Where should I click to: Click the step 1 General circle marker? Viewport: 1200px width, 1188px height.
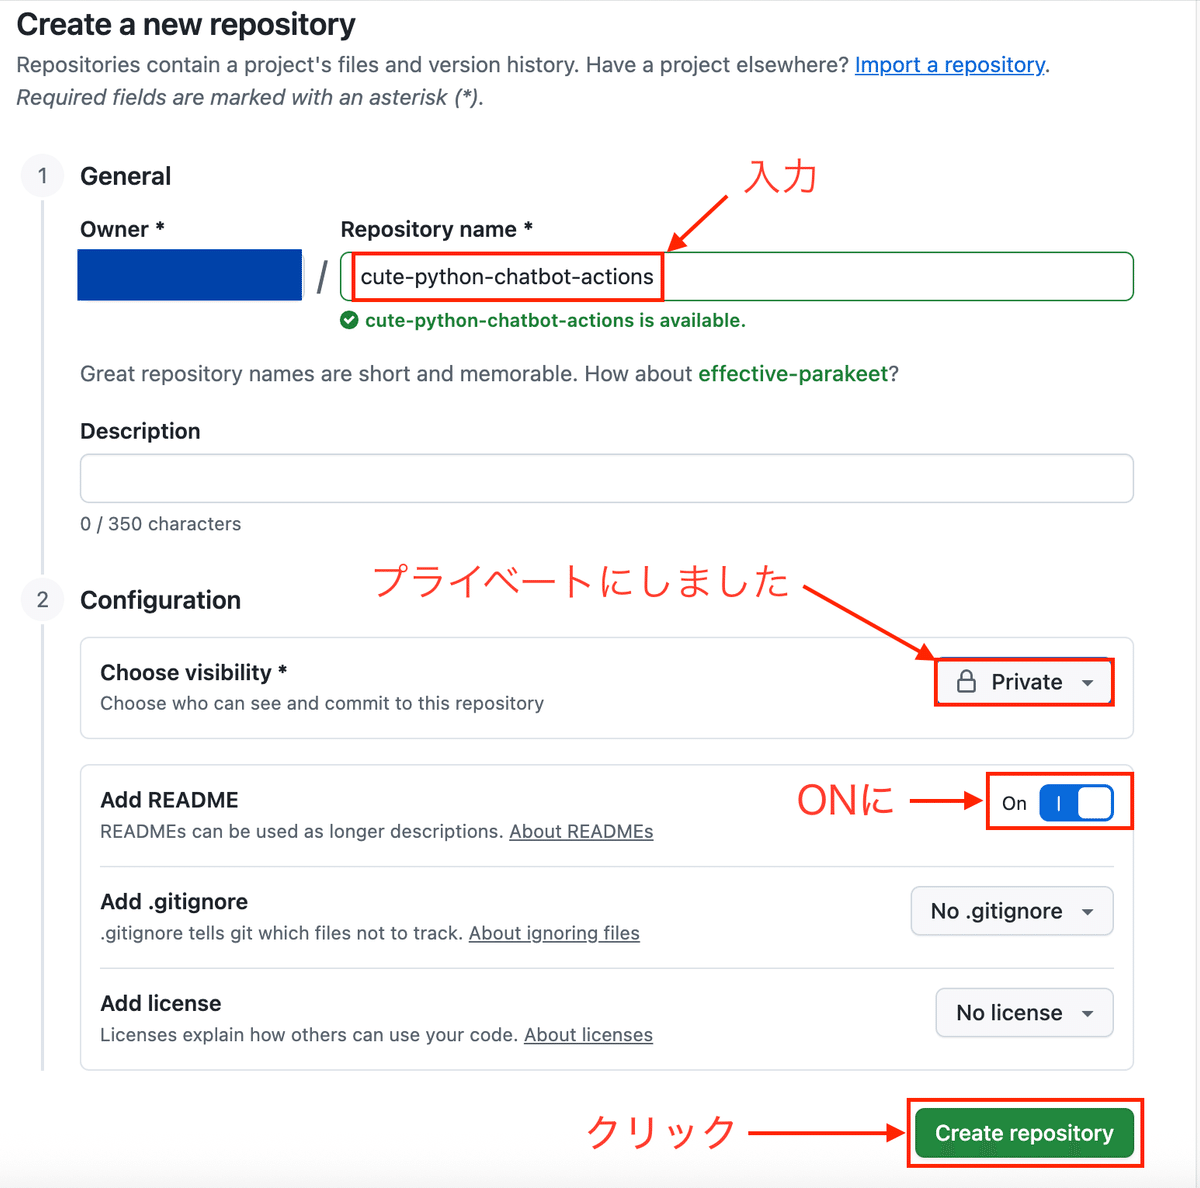coord(42,176)
